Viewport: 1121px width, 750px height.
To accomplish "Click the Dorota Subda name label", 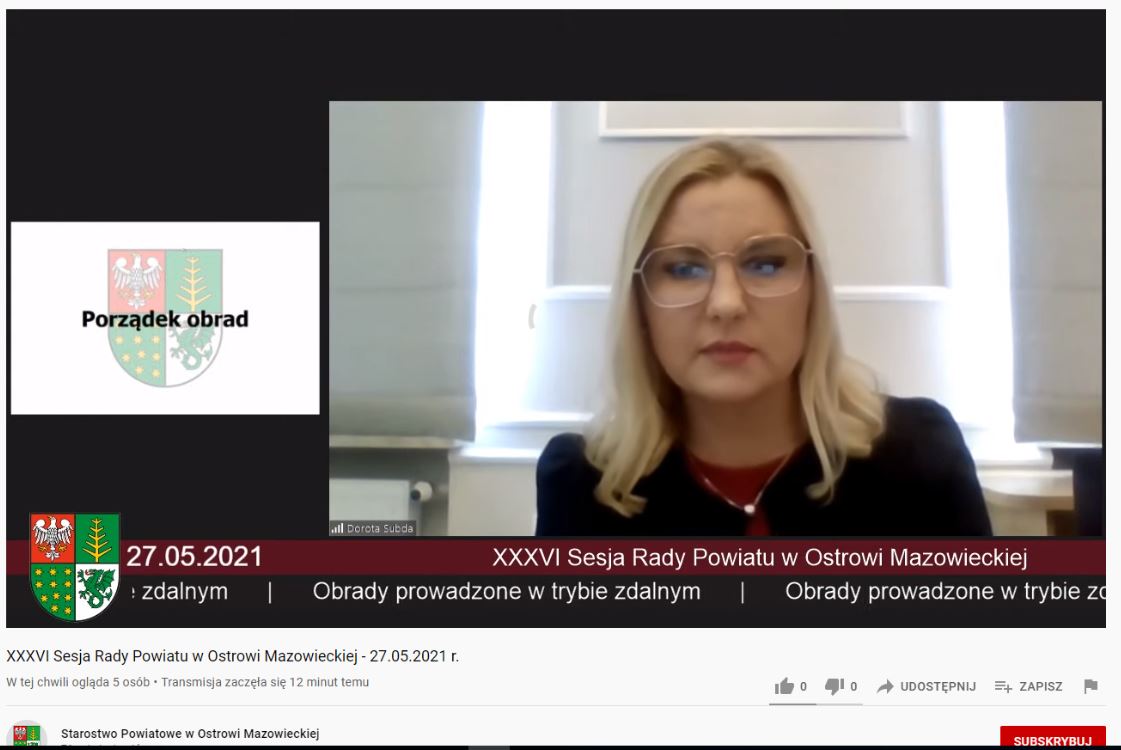I will coord(380,528).
